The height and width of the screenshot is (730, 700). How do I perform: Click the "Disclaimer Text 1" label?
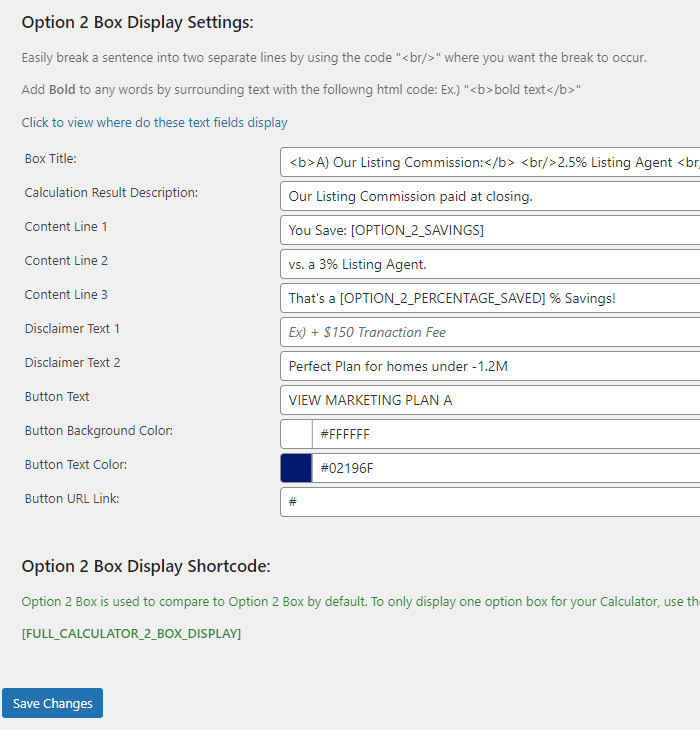72,329
